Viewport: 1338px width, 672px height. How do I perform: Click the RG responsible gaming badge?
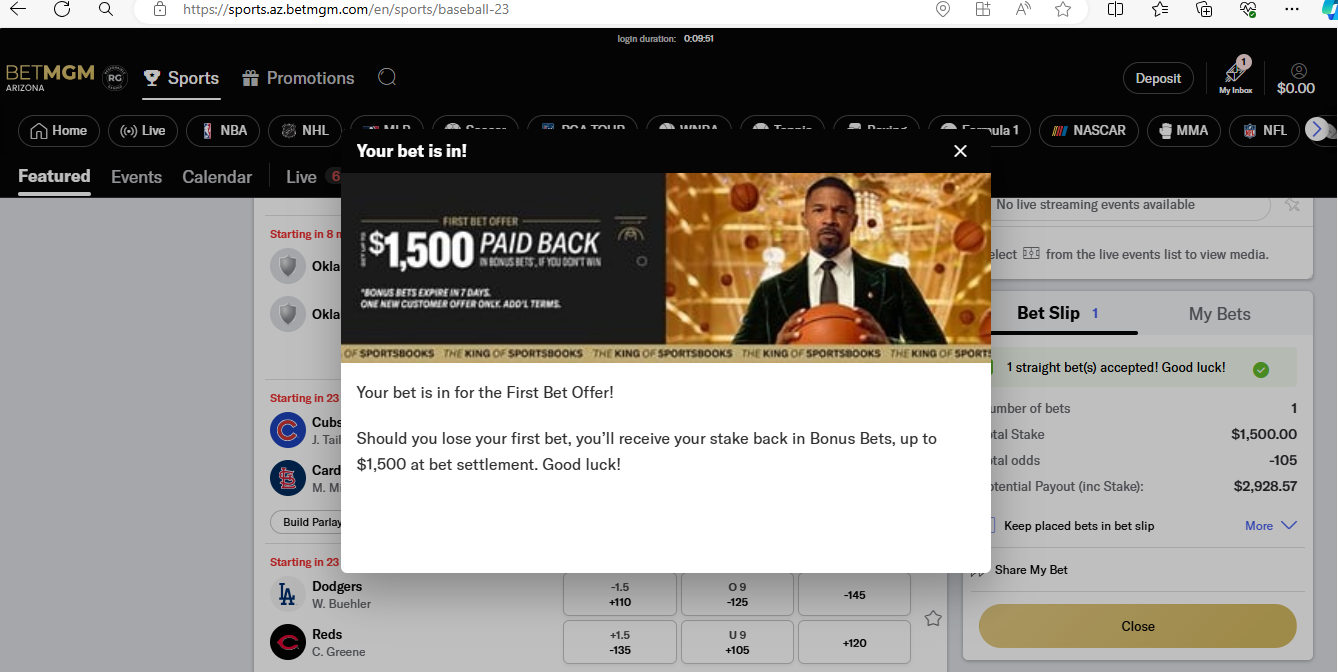point(115,78)
